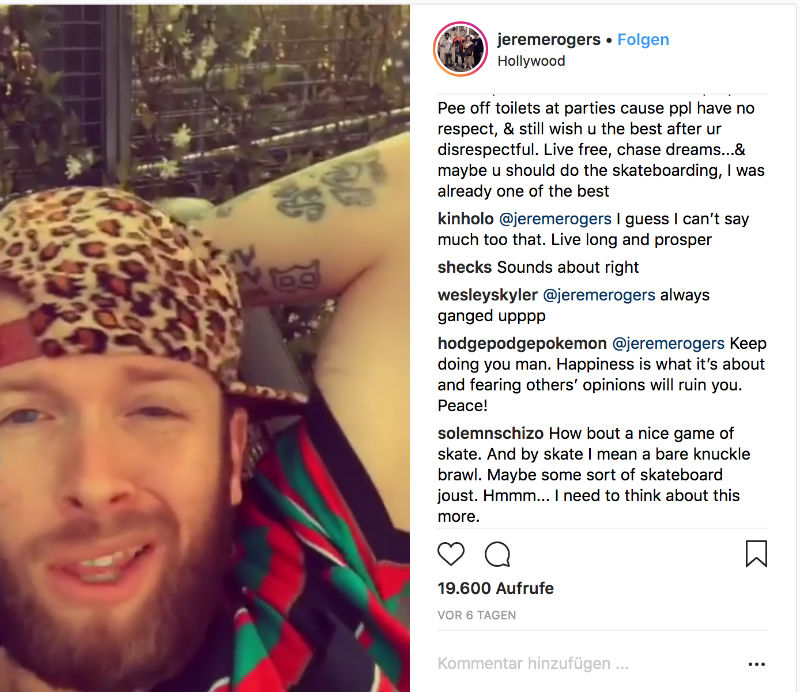Open jeremerogers username in post header

548,39
